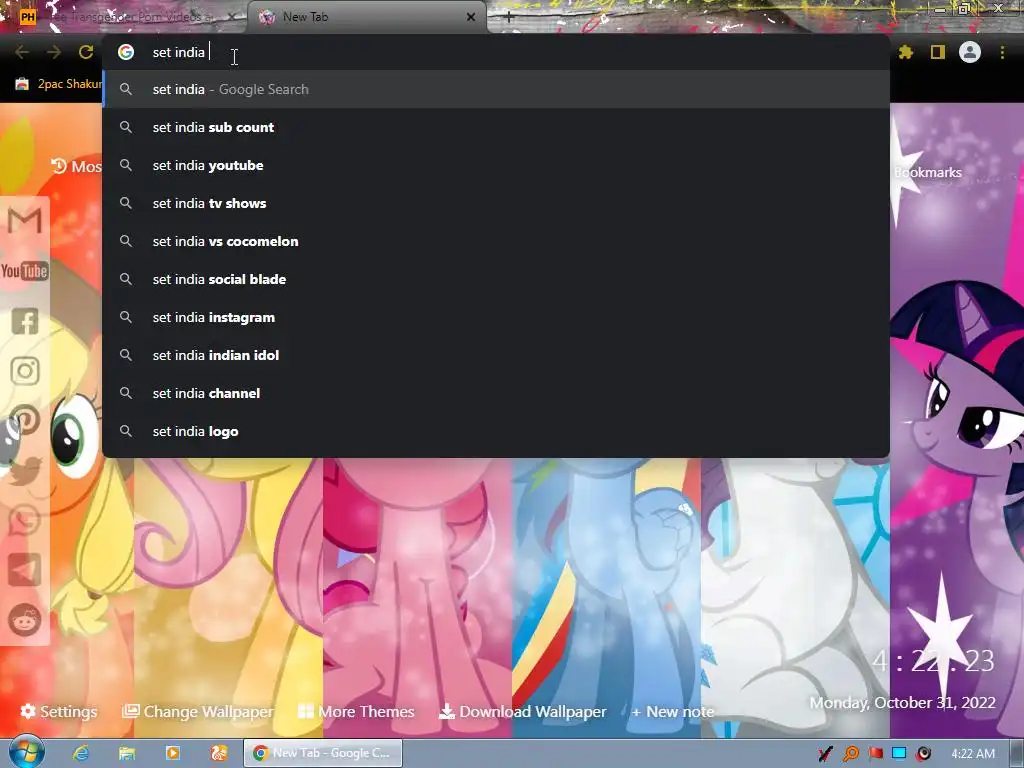
Task: Open More Themes link
Action: (356, 711)
